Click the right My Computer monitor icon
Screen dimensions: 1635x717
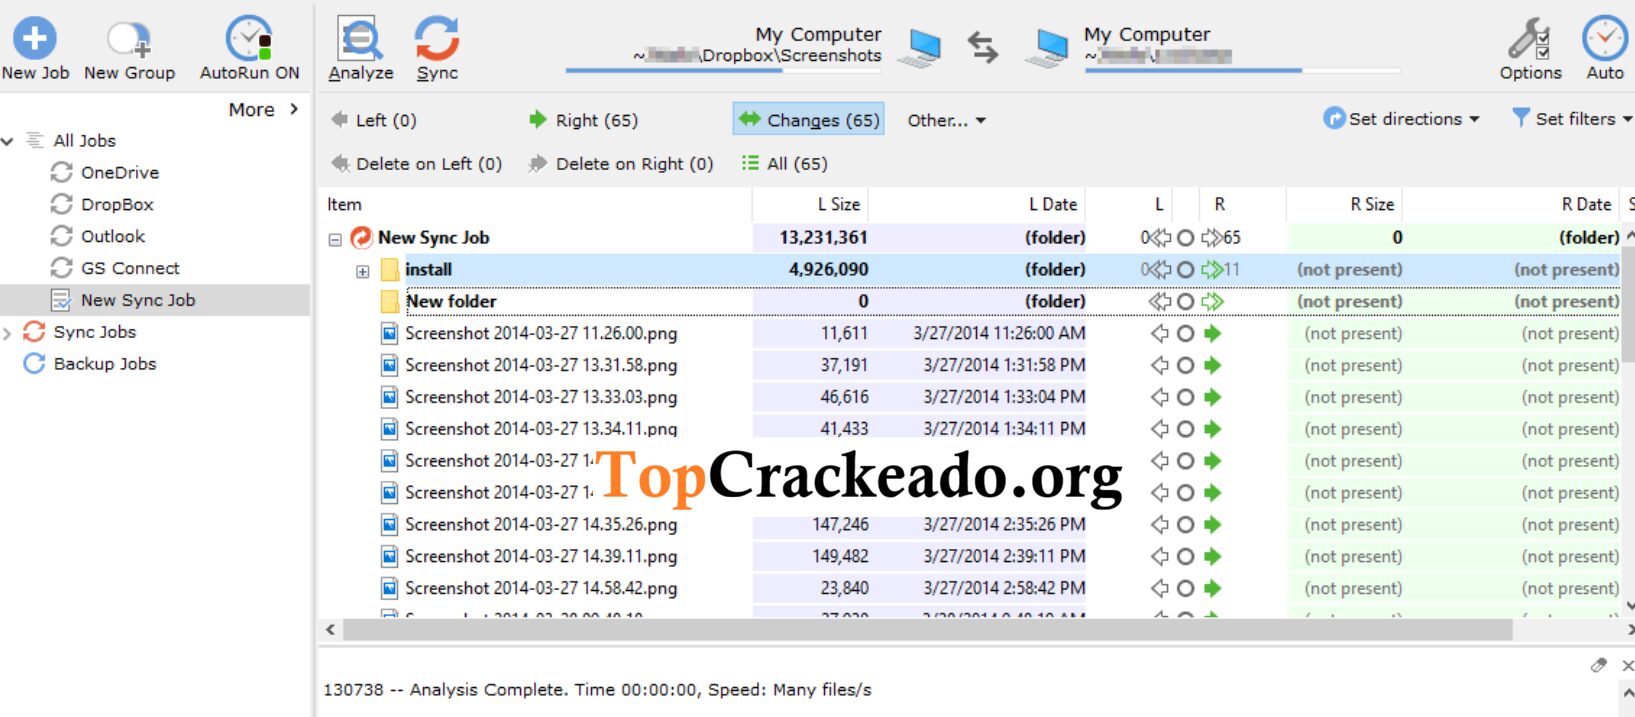[1047, 48]
